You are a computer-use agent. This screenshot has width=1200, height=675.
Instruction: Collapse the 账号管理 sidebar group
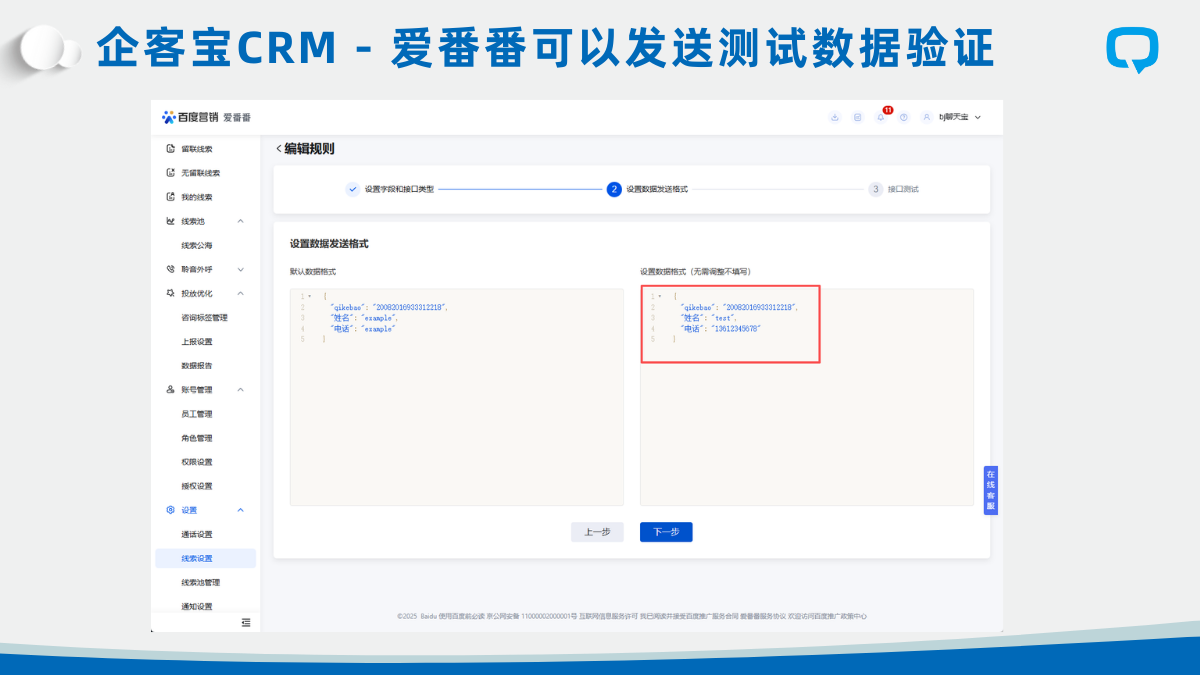240,390
